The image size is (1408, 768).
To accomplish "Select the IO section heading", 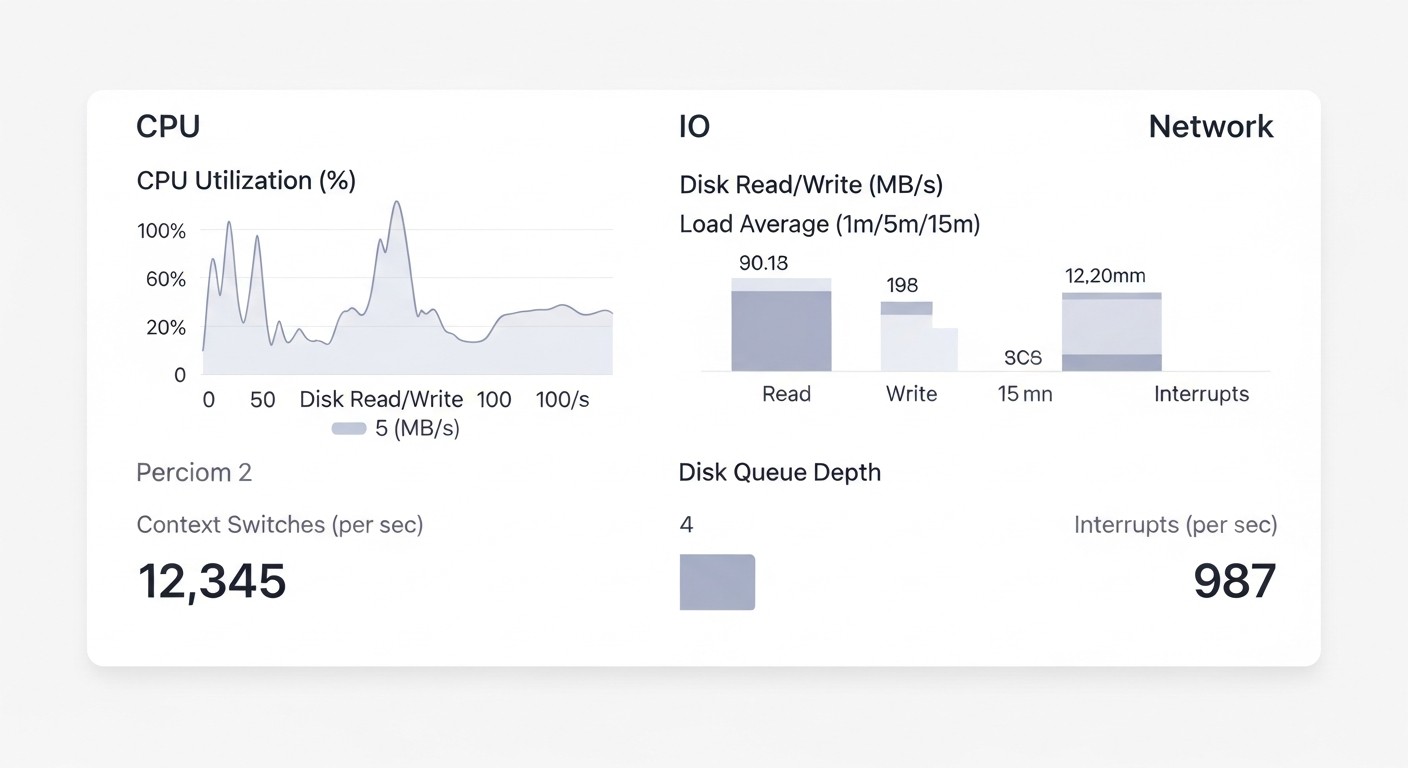I will pyautogui.click(x=694, y=127).
